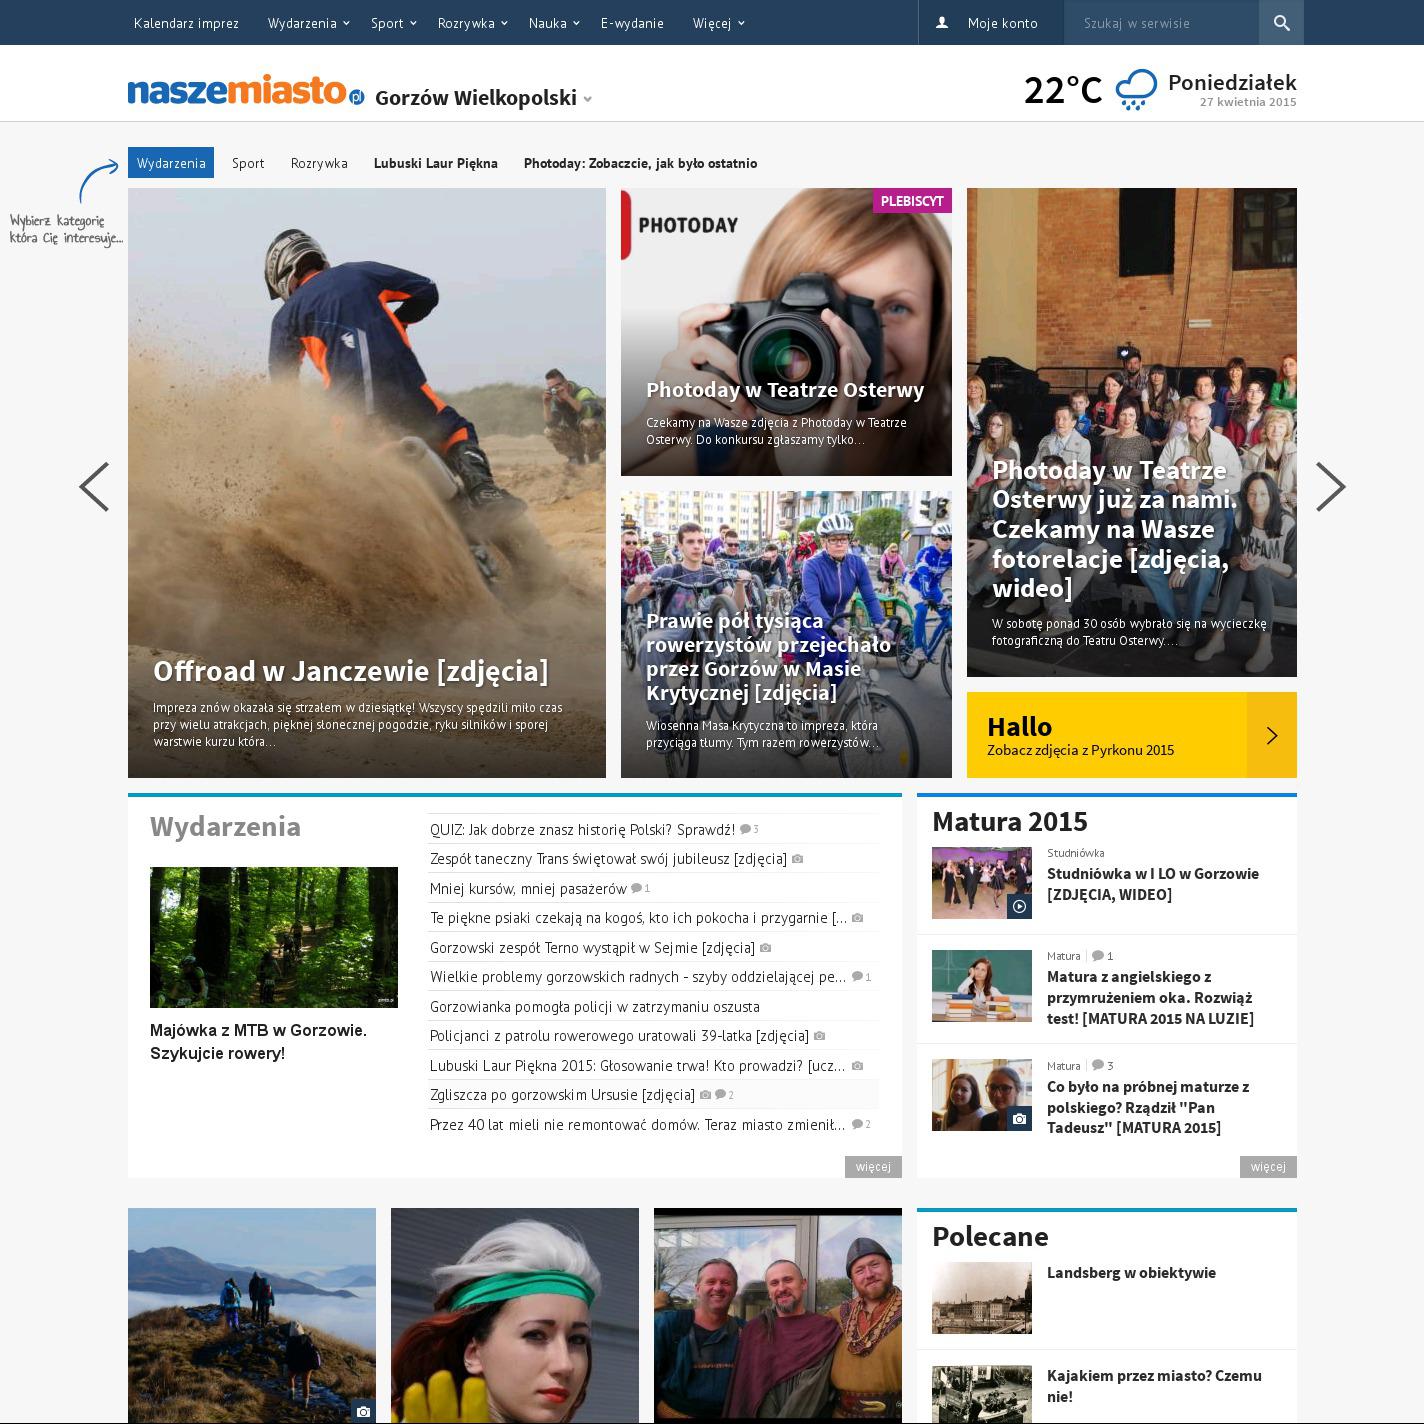Click the search magnifier icon
Screen dimensions: 1424x1424
[1281, 23]
